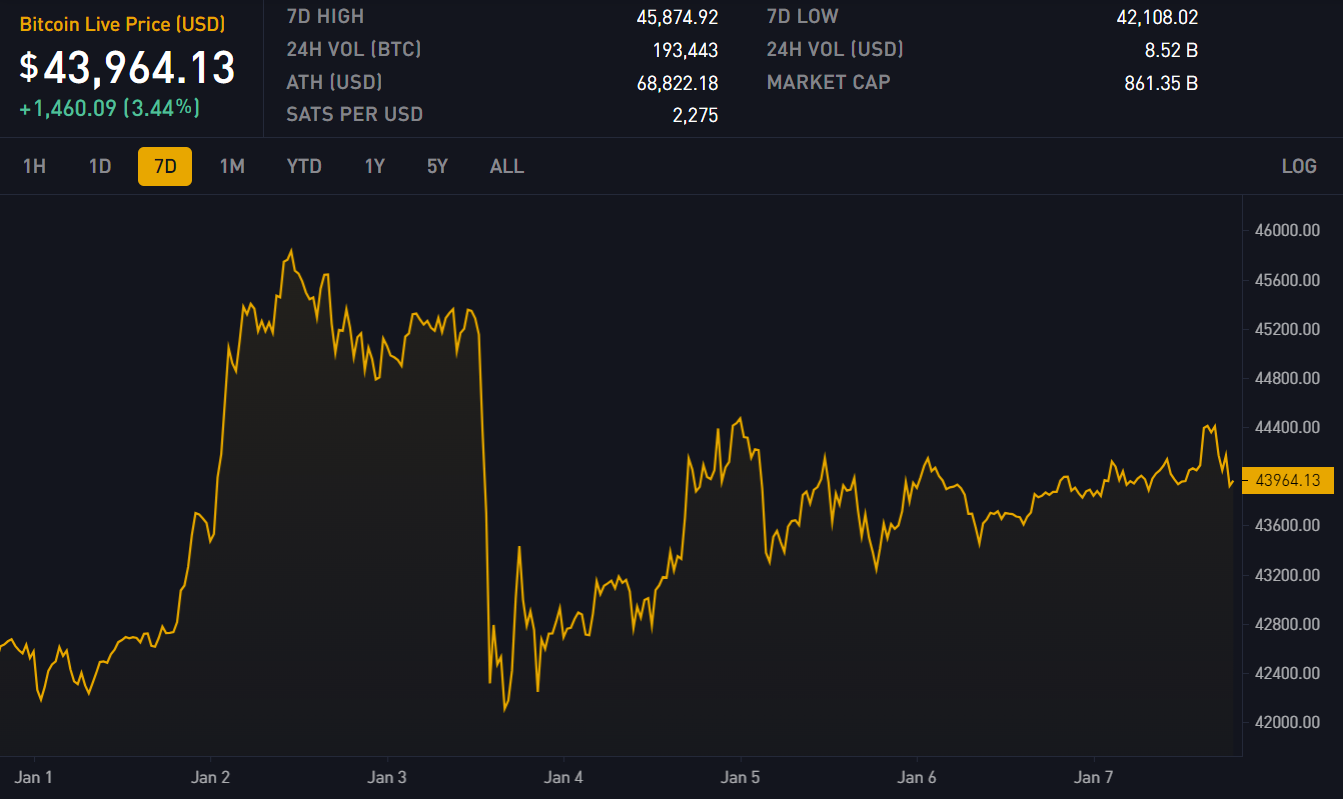Switch chart to 1Y range

pyautogui.click(x=375, y=167)
